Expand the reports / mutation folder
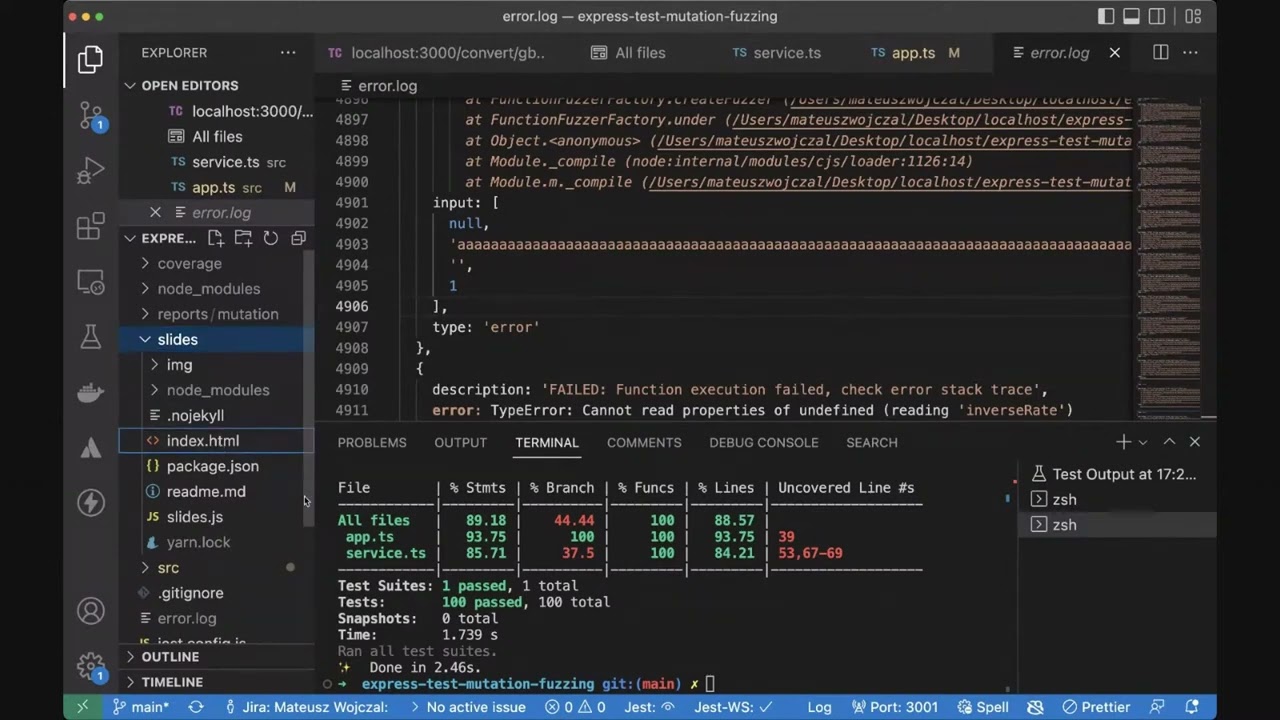The height and width of the screenshot is (720, 1280). pos(217,313)
